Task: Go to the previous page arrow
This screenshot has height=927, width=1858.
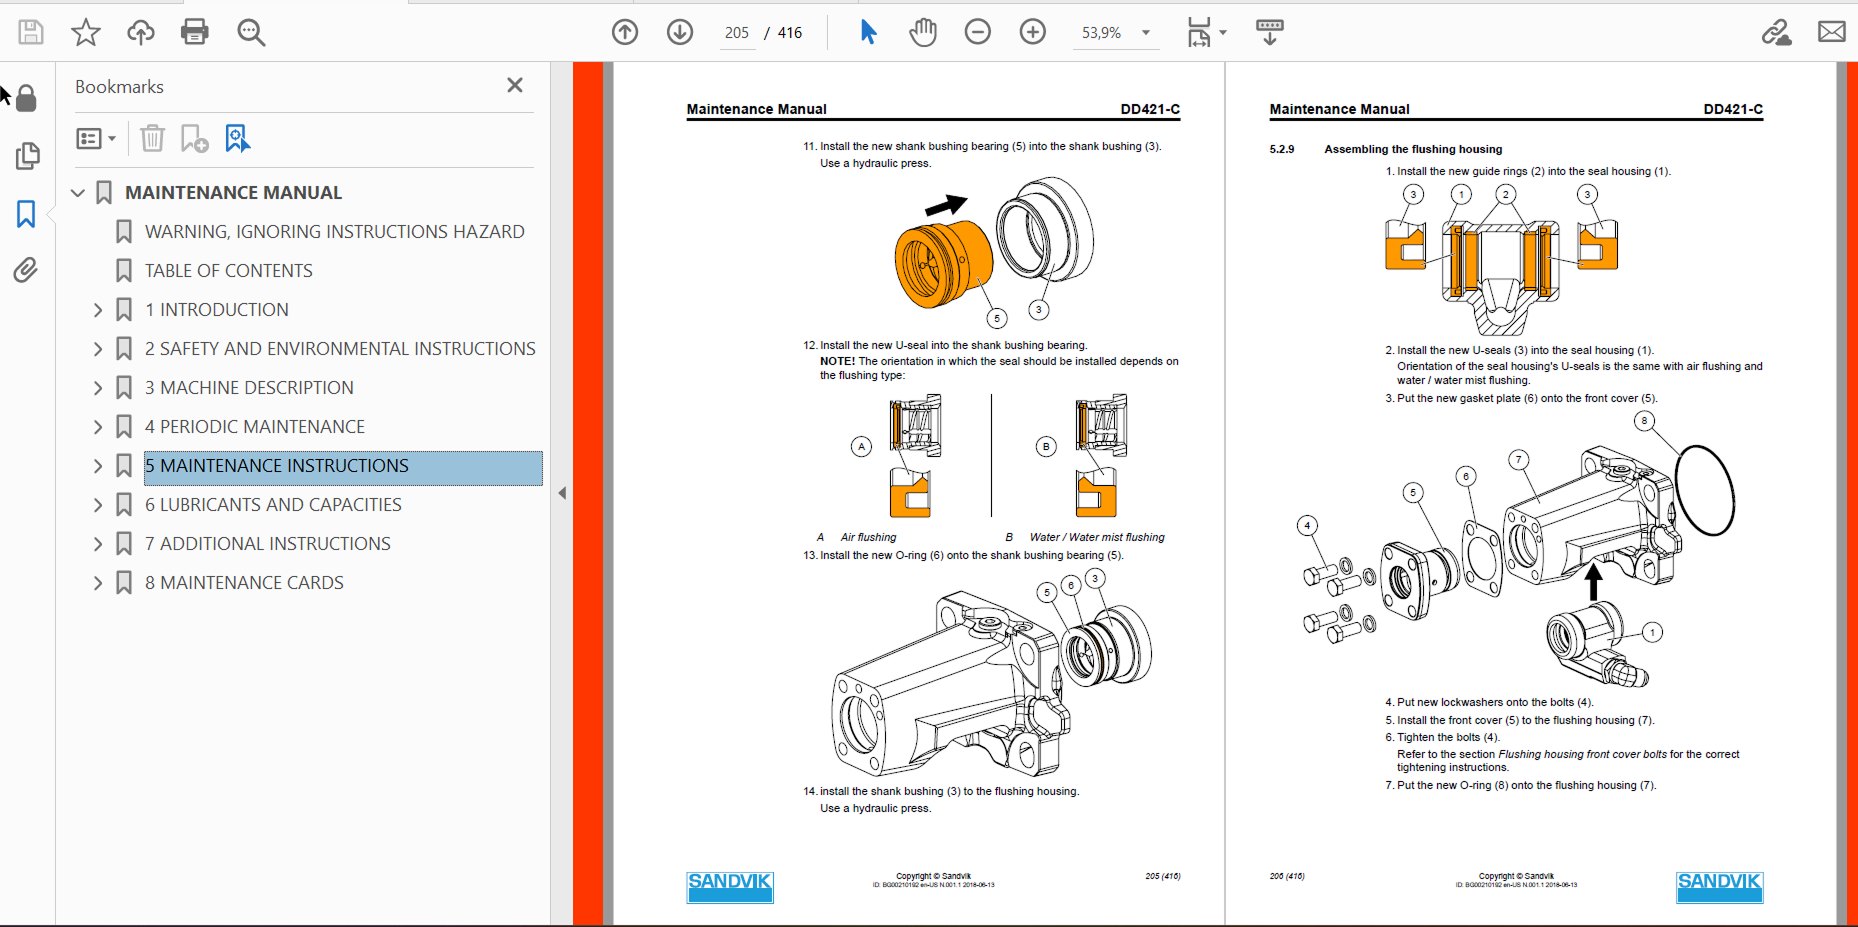Action: coord(625,32)
